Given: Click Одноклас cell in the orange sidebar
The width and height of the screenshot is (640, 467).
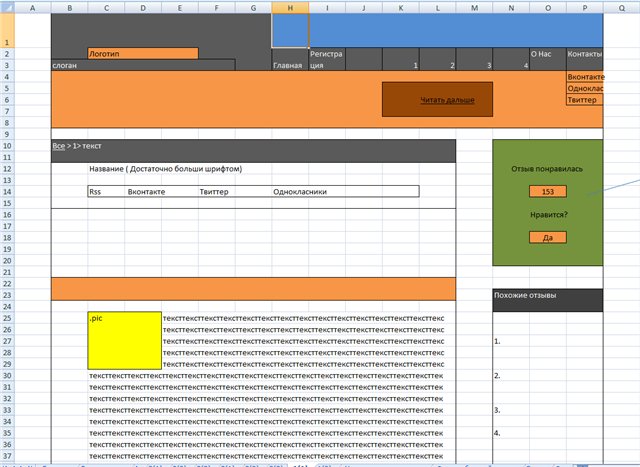Looking at the screenshot, I should click(584, 88).
